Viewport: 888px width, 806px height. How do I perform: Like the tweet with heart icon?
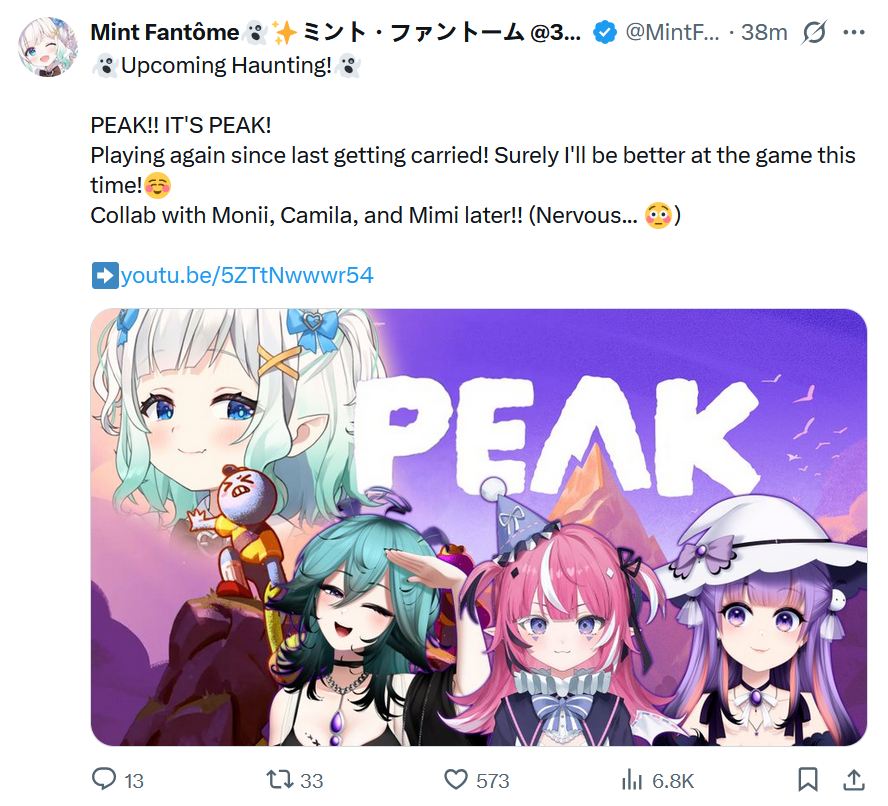(x=456, y=780)
